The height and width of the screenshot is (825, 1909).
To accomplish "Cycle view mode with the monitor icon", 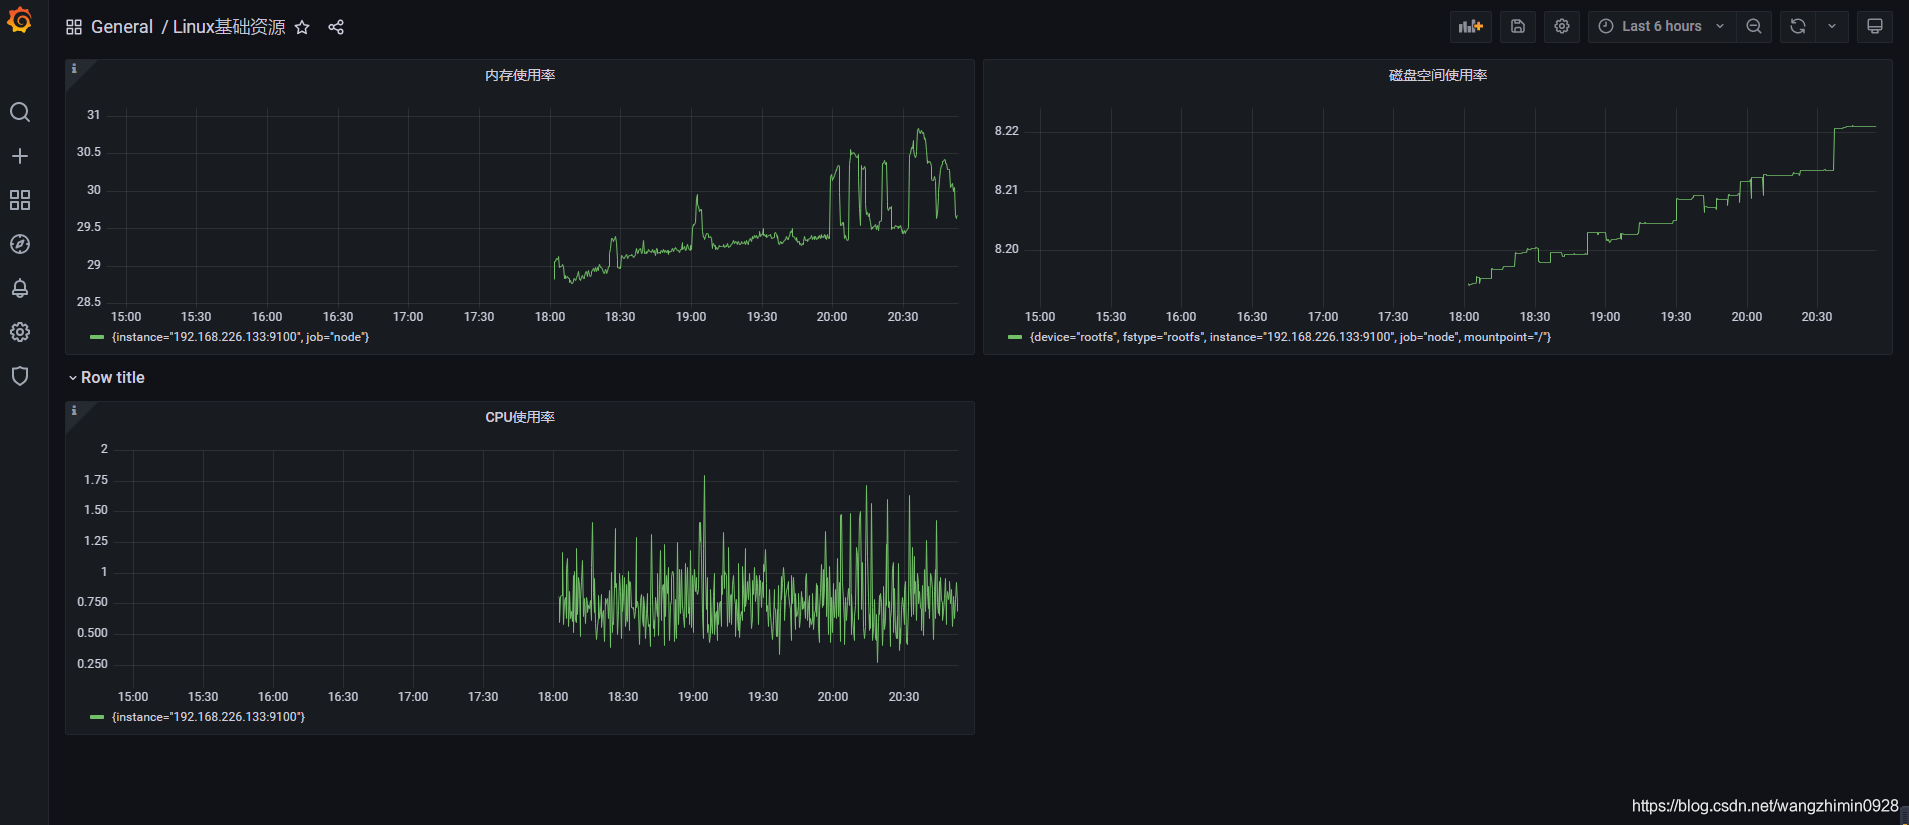I will click(1875, 27).
